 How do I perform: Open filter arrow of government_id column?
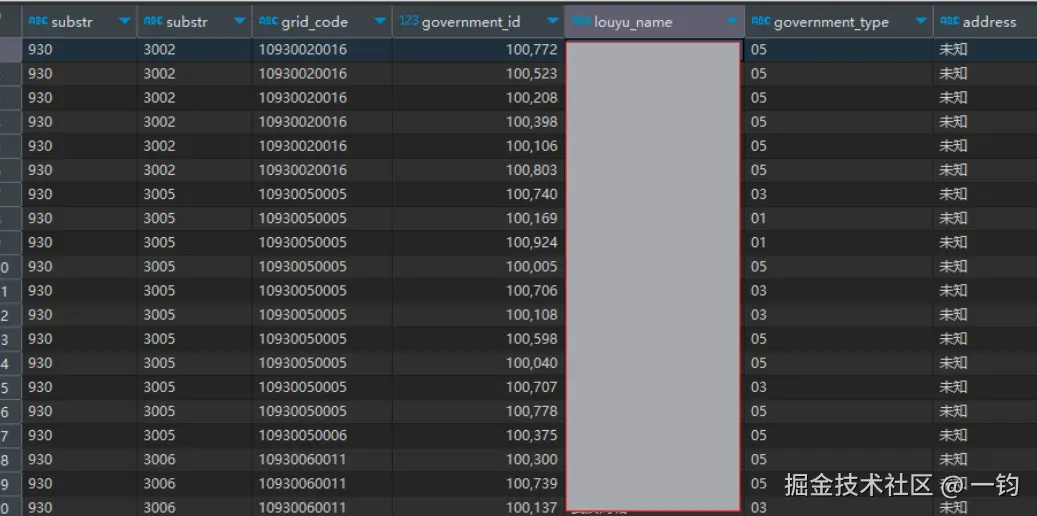(x=553, y=22)
